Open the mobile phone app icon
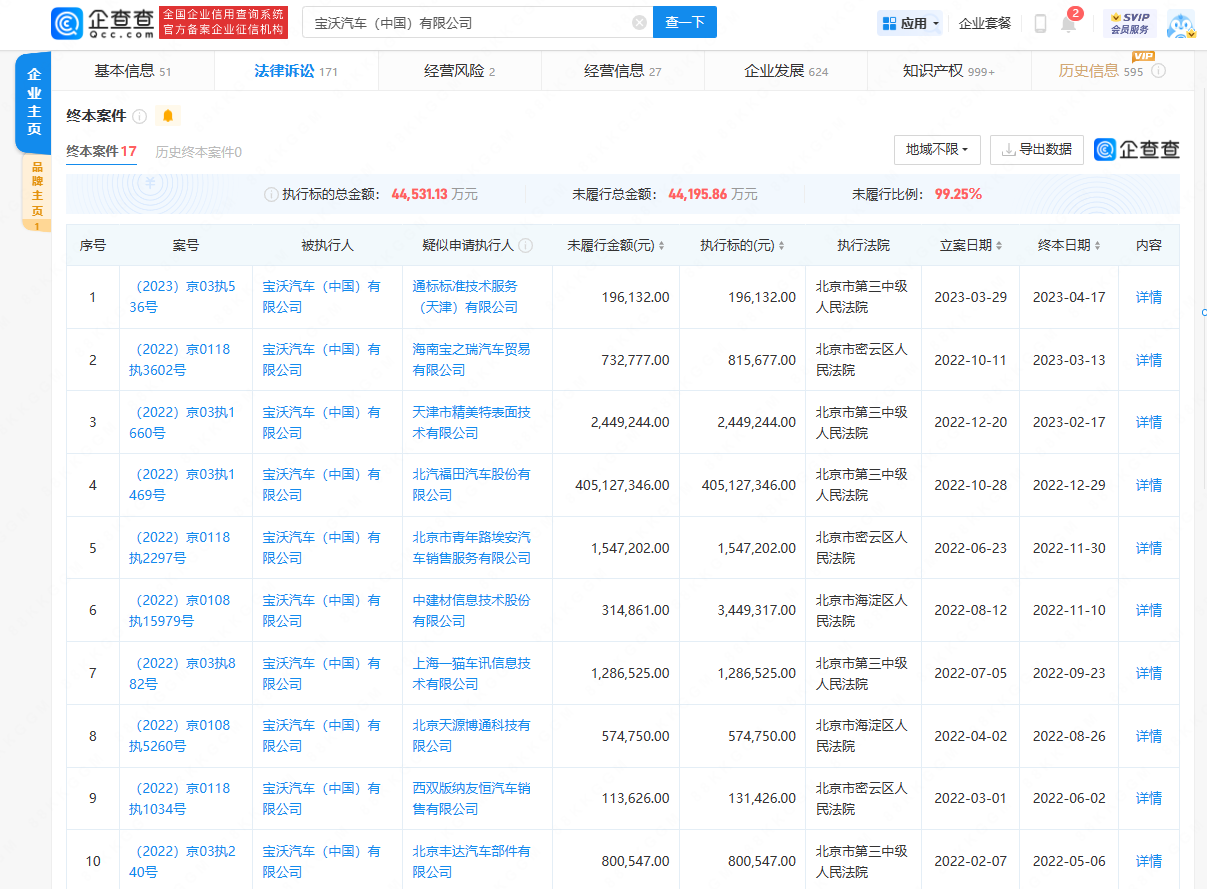Screen dimensions: 1207x889 [1040, 23]
